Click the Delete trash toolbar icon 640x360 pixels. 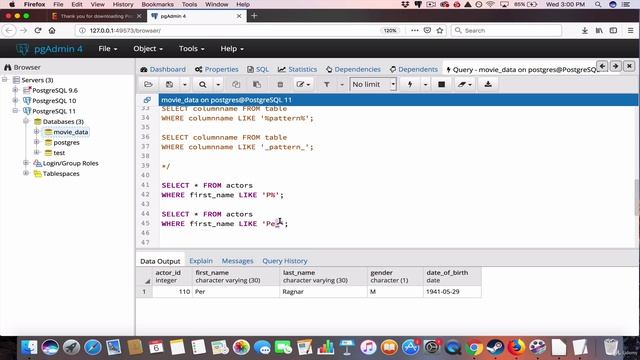pyautogui.click(x=280, y=84)
